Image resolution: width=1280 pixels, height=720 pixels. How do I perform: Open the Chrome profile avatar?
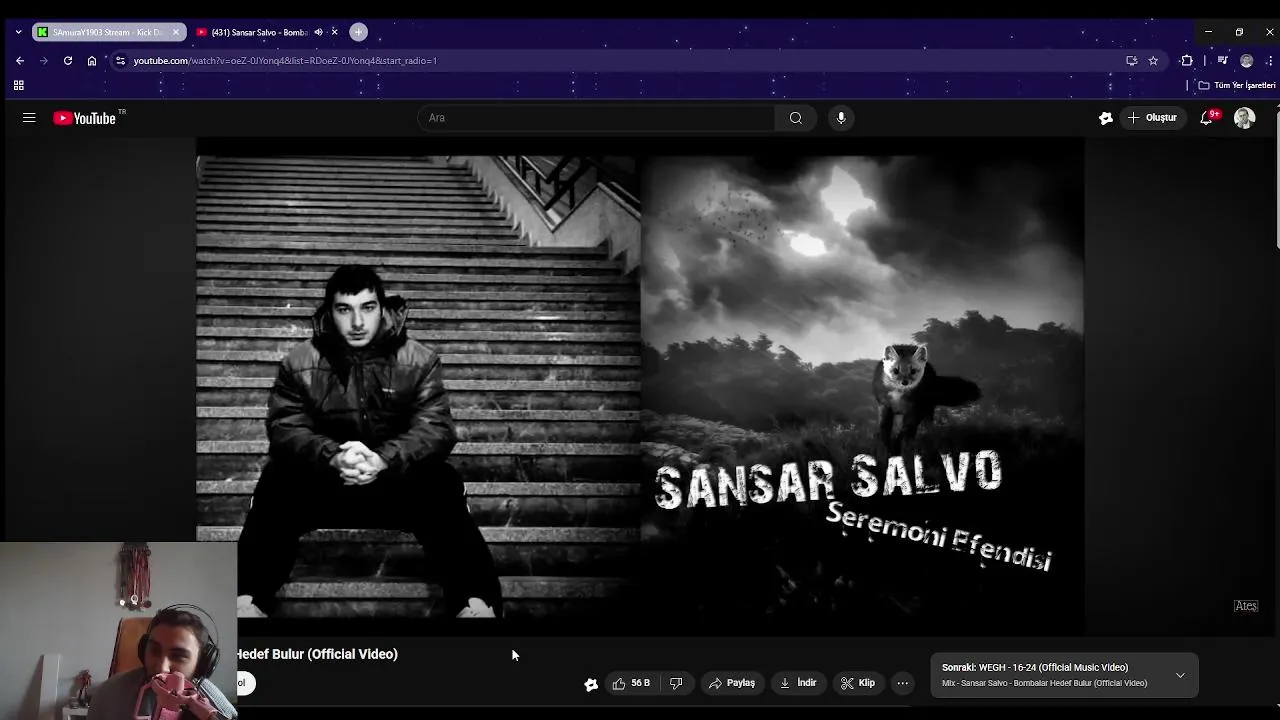coord(1246,61)
